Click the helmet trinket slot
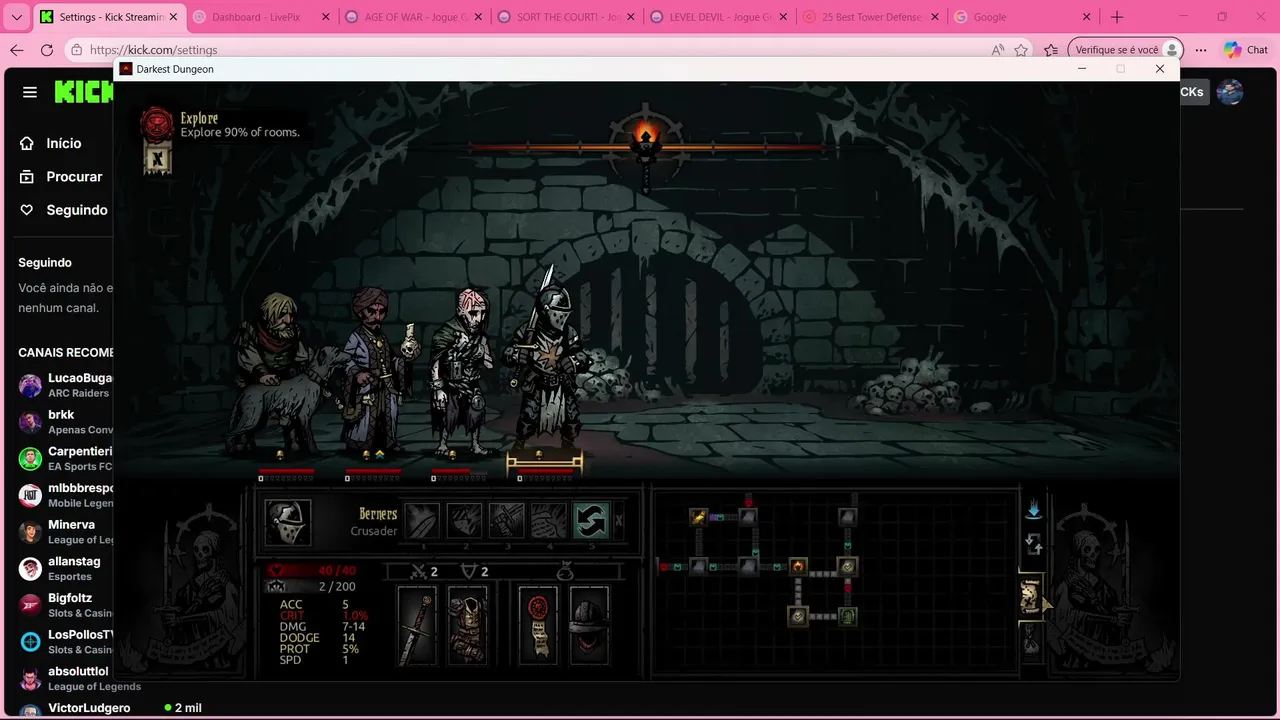The width and height of the screenshot is (1280, 720). coord(589,625)
